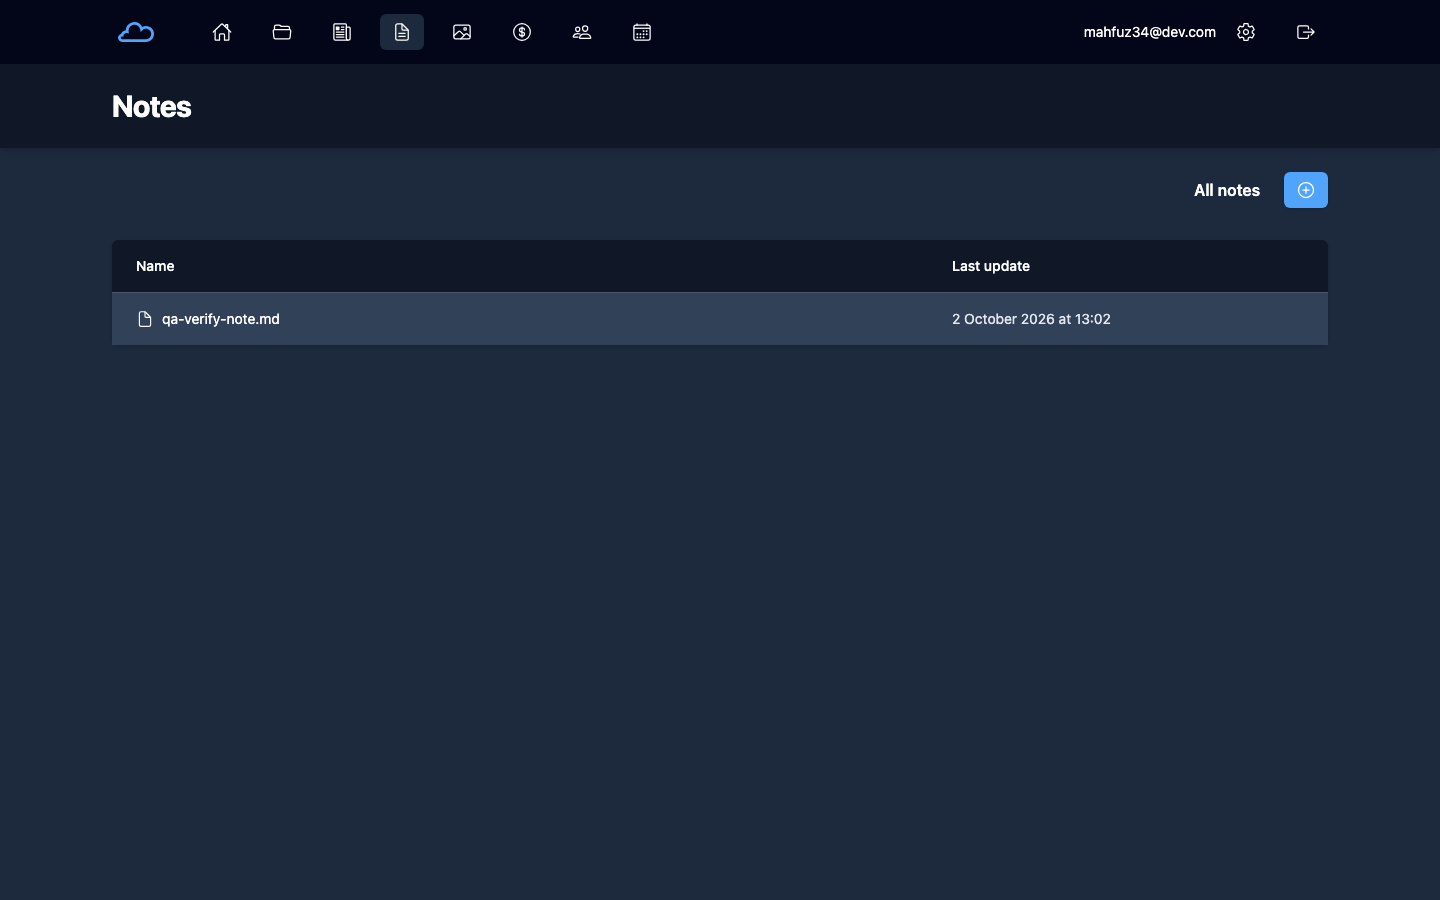Image resolution: width=1440 pixels, height=900 pixels.
Task: Select the Notes document icon
Action: click(402, 32)
